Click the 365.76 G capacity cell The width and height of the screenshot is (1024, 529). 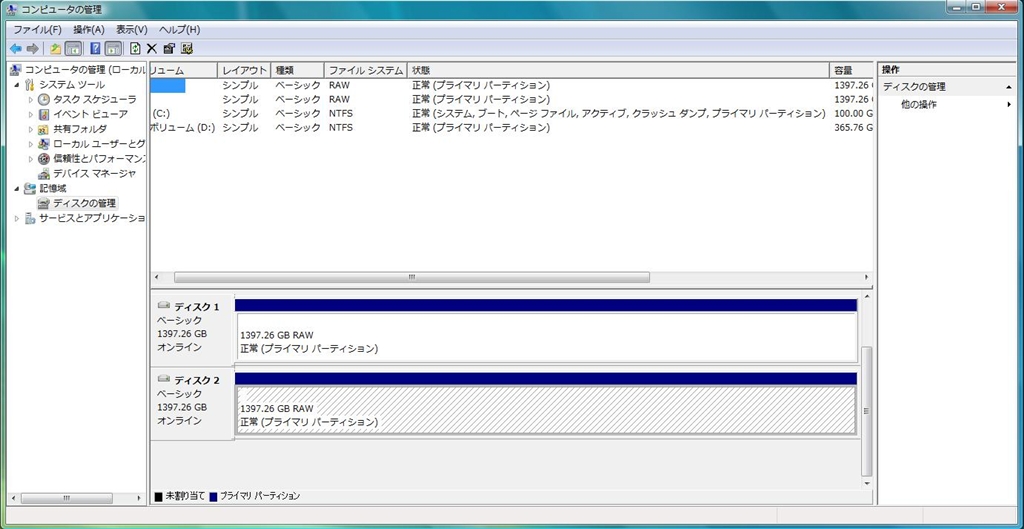(854, 128)
